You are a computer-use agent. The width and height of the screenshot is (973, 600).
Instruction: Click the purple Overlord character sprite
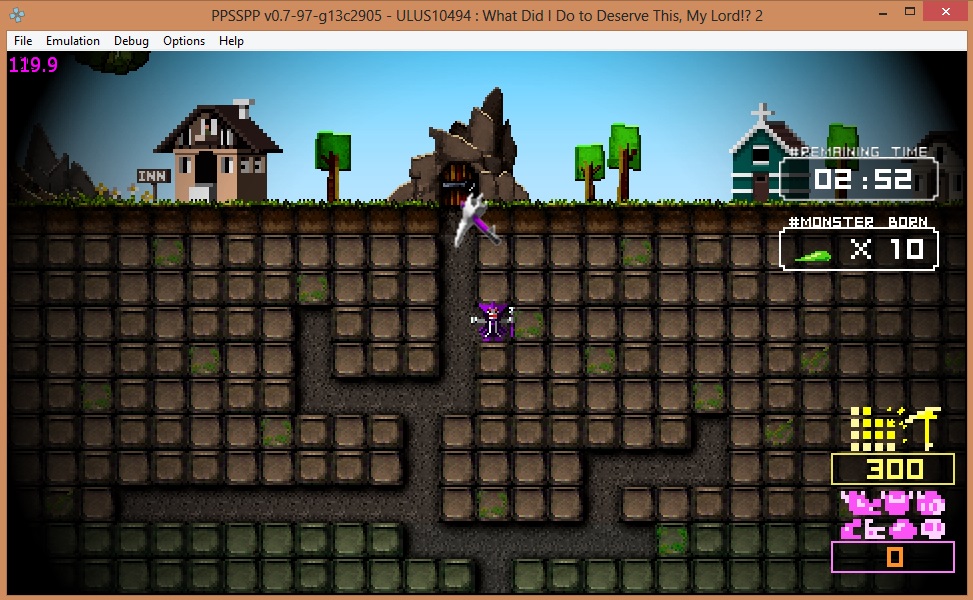pyautogui.click(x=492, y=322)
